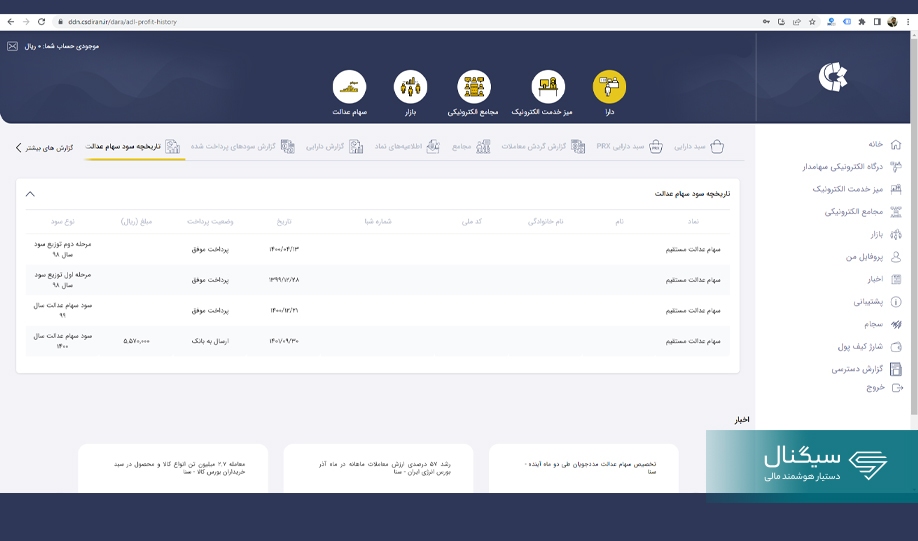Open the Bazaar (بازار) icon in header
This screenshot has width=918, height=541.
(410, 87)
